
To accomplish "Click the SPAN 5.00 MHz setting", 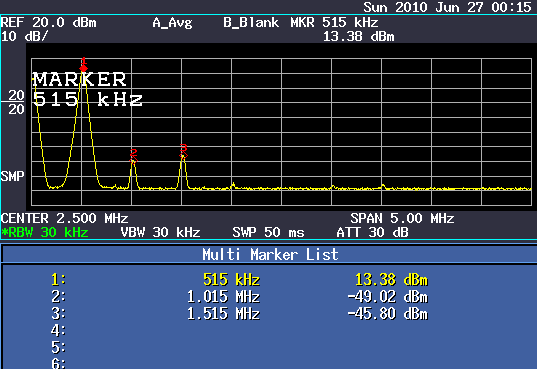I will pos(402,219).
